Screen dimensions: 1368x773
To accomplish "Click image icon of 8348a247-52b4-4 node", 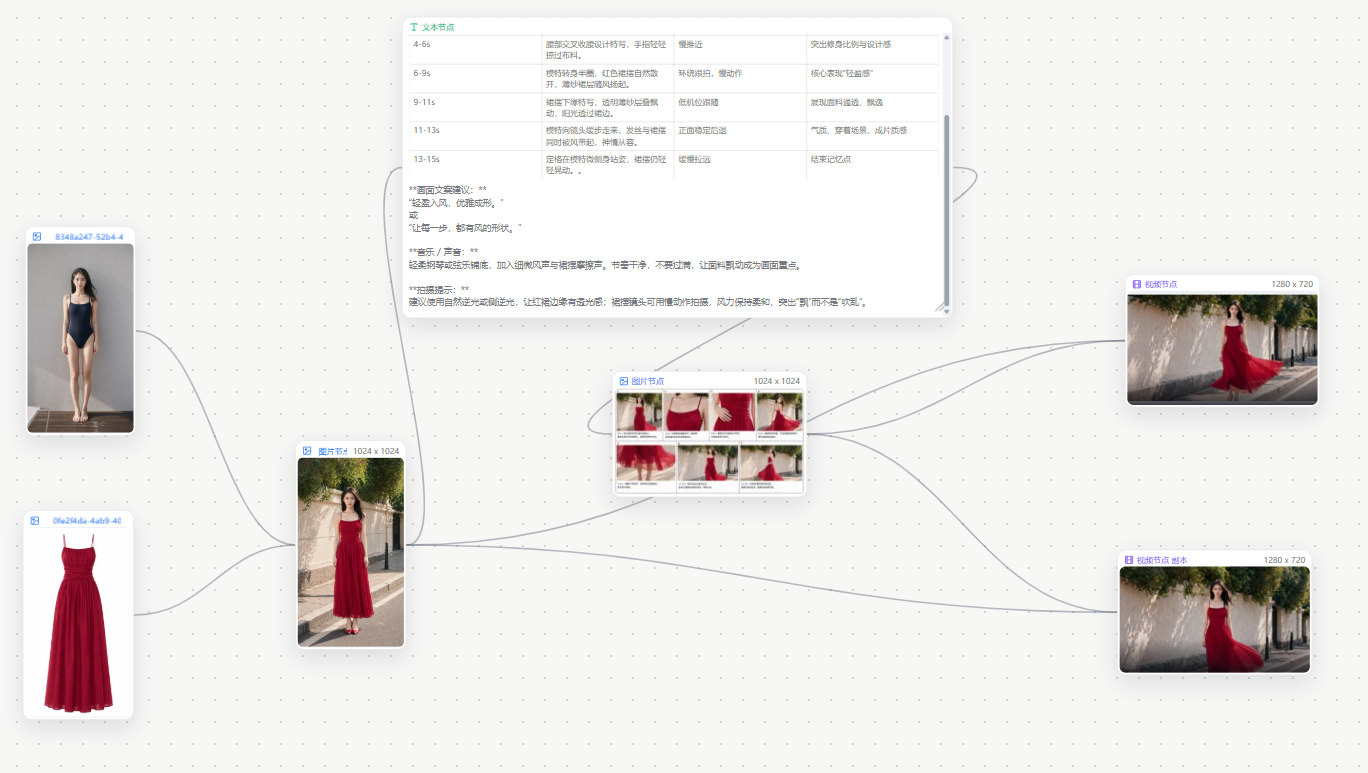I will pyautogui.click(x=36, y=237).
